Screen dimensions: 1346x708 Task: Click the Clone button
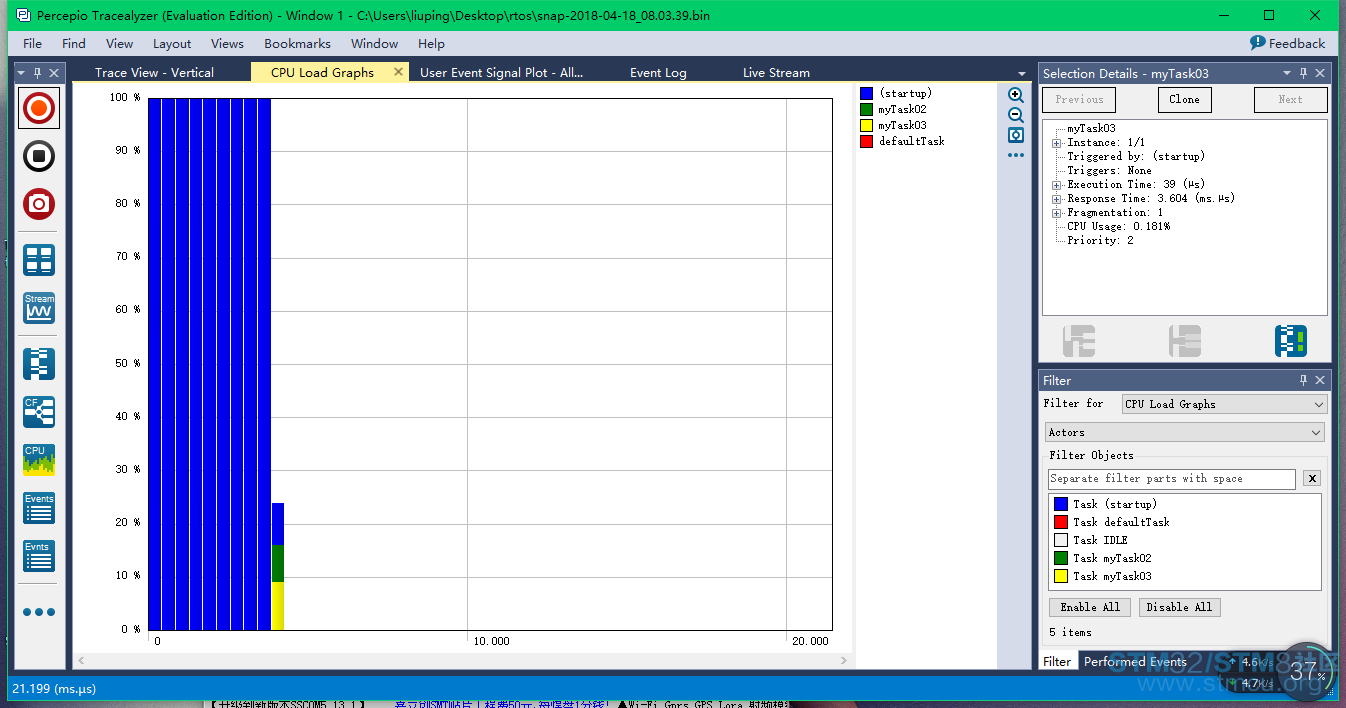point(1184,99)
